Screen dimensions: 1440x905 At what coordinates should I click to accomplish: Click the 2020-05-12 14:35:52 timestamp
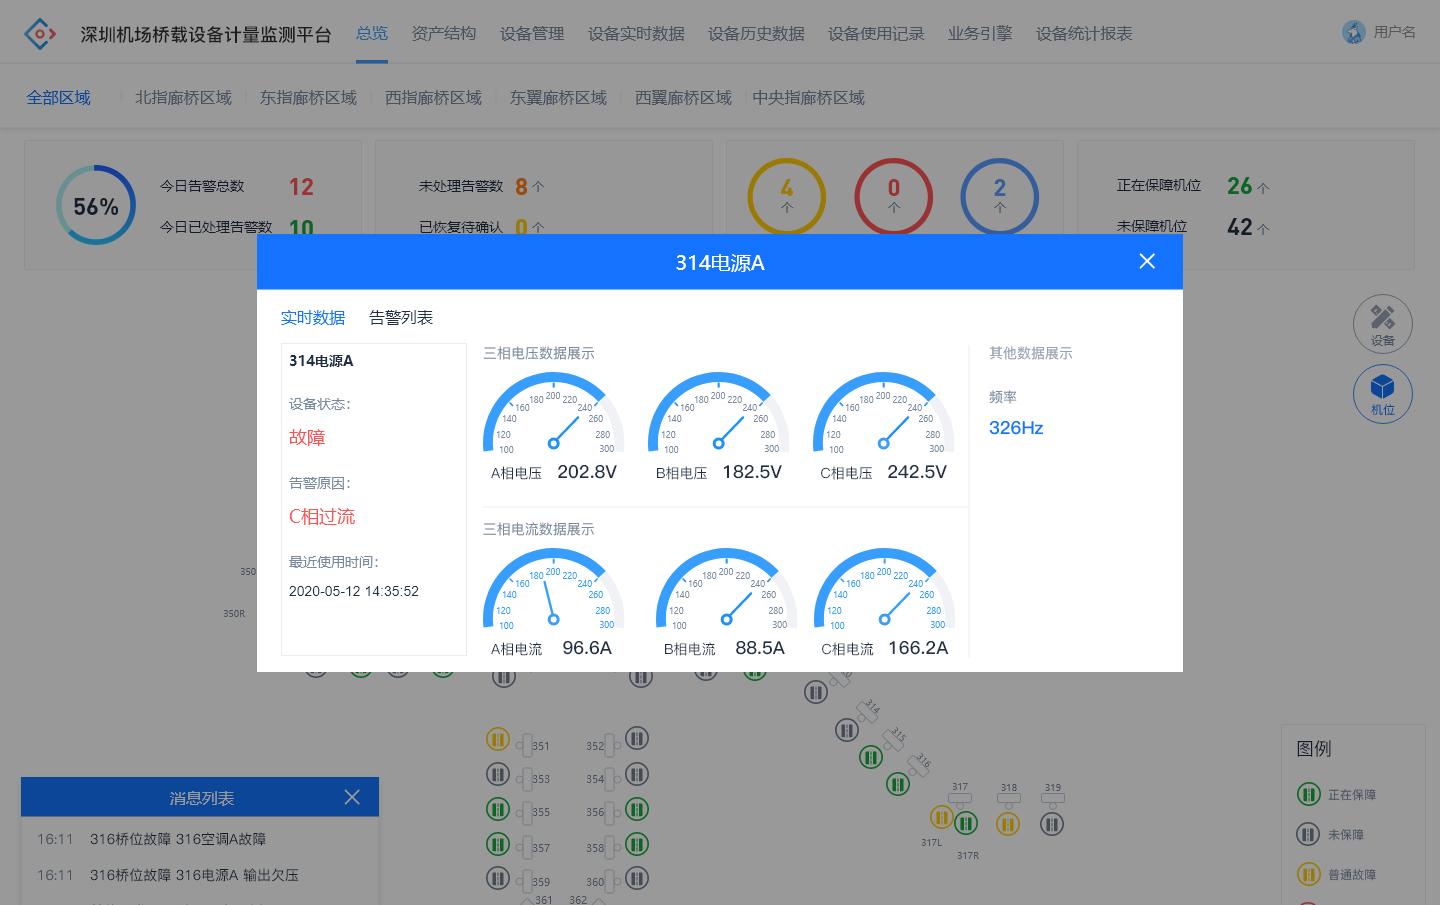[x=354, y=591]
